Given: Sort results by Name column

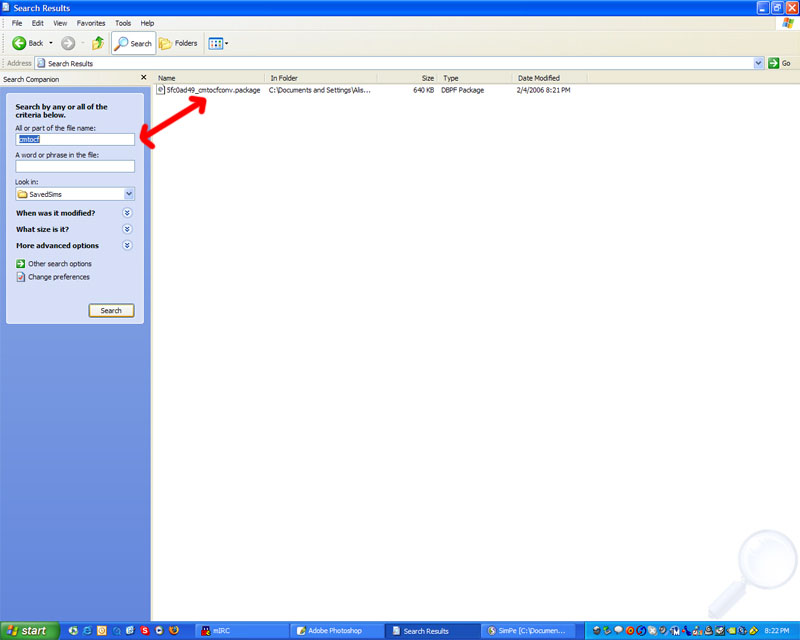Looking at the screenshot, I should pos(209,78).
